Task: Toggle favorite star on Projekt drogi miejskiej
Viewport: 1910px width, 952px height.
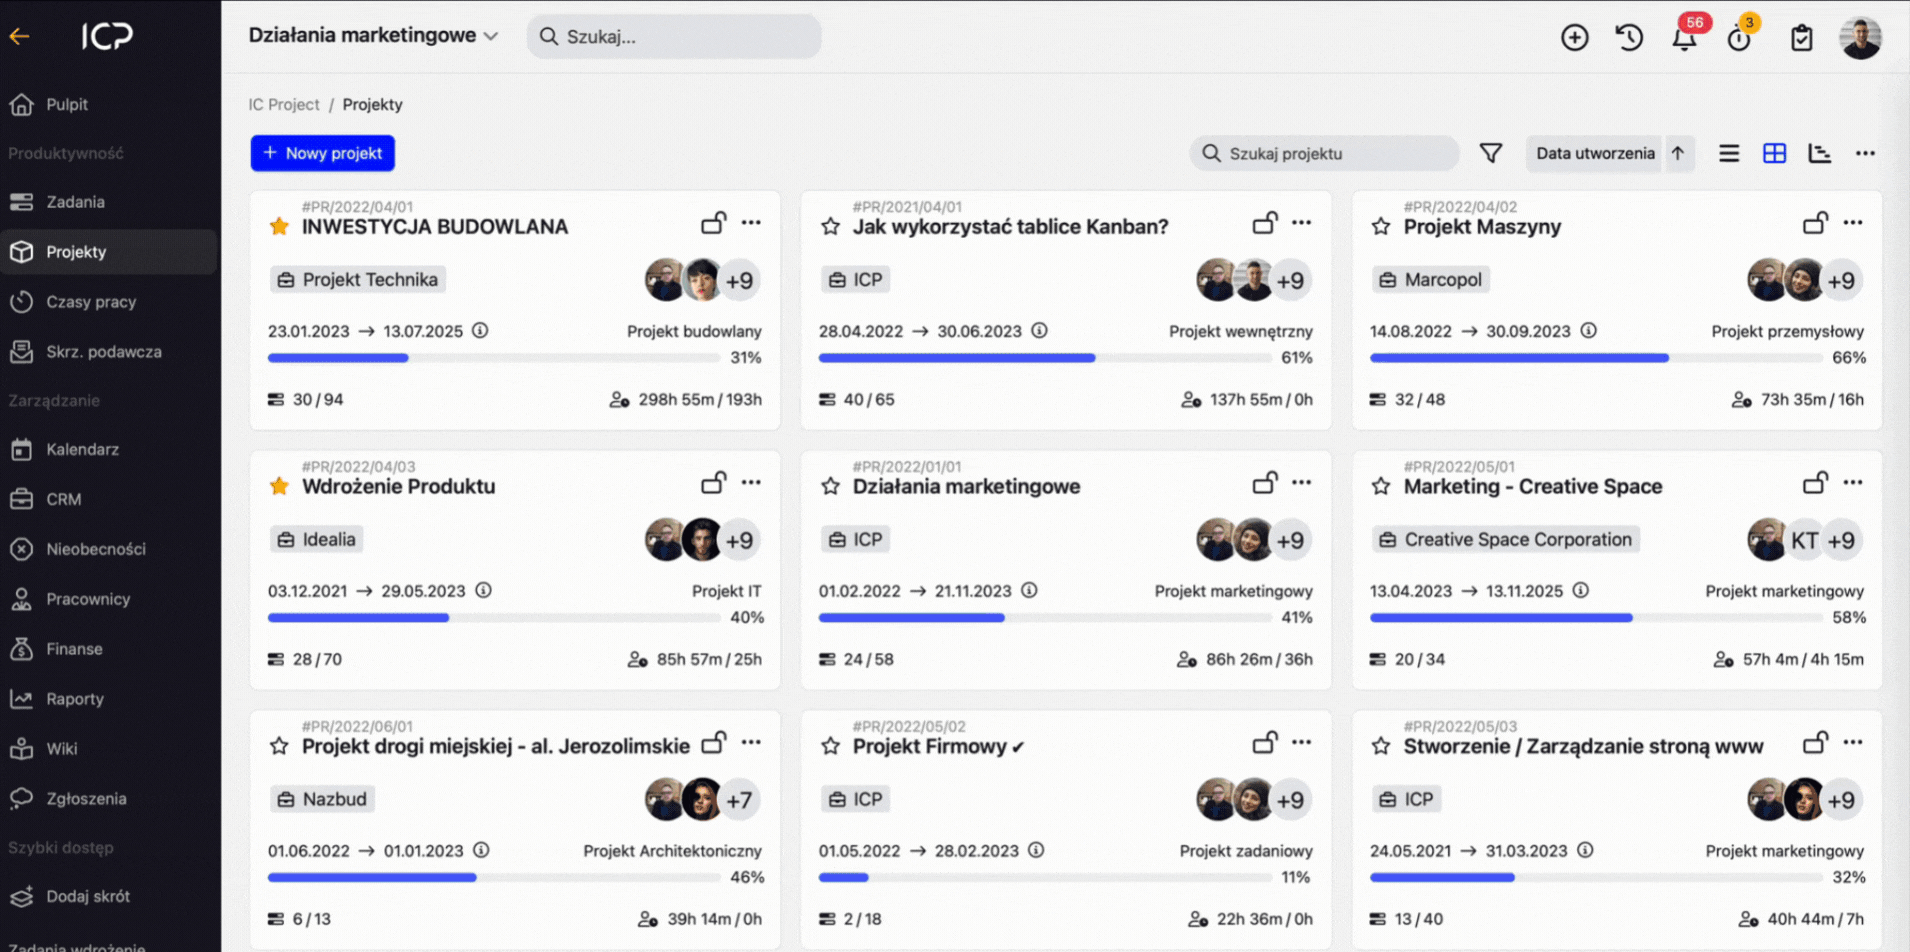Action: pyautogui.click(x=279, y=746)
